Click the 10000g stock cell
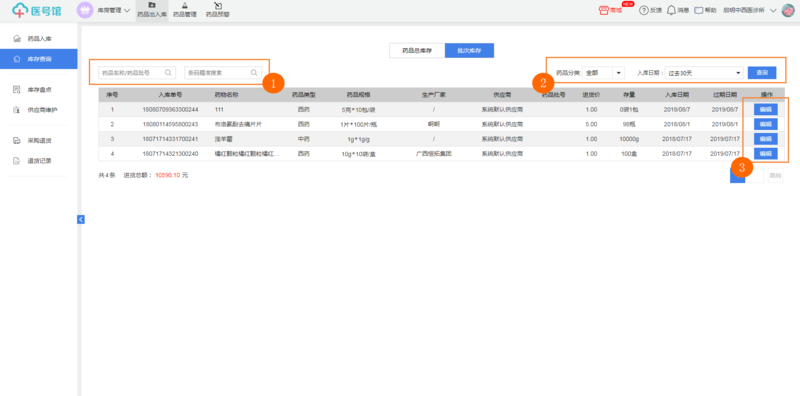Screen dimensions: 800x396 629,139
